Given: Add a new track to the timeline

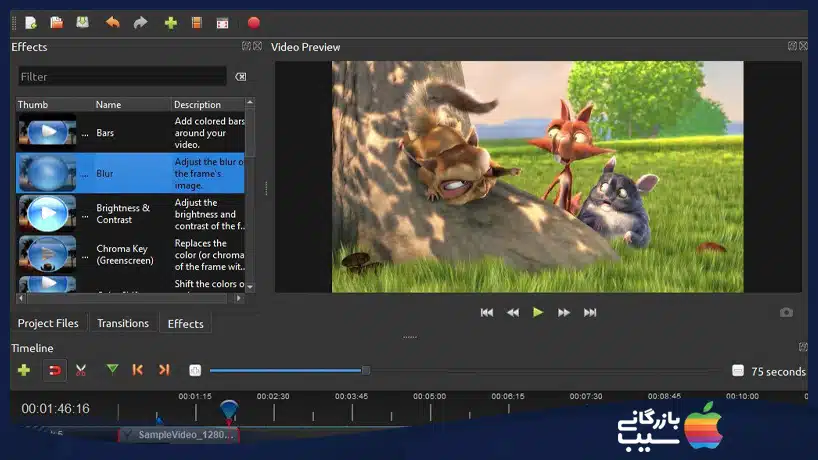Looking at the screenshot, I should click(24, 370).
